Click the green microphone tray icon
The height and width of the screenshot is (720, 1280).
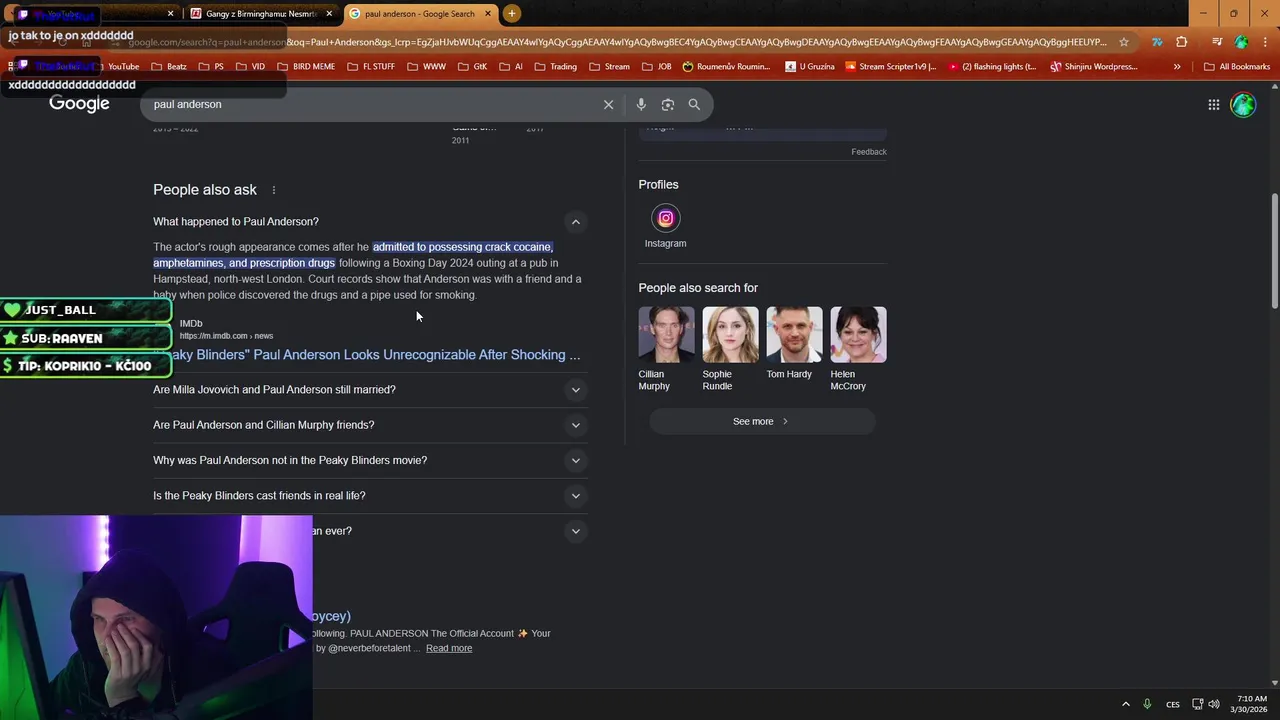tap(1147, 704)
